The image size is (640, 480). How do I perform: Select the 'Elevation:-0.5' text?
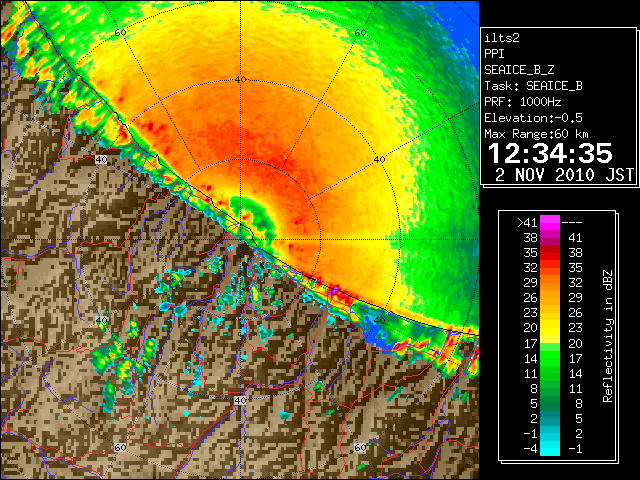click(x=533, y=118)
